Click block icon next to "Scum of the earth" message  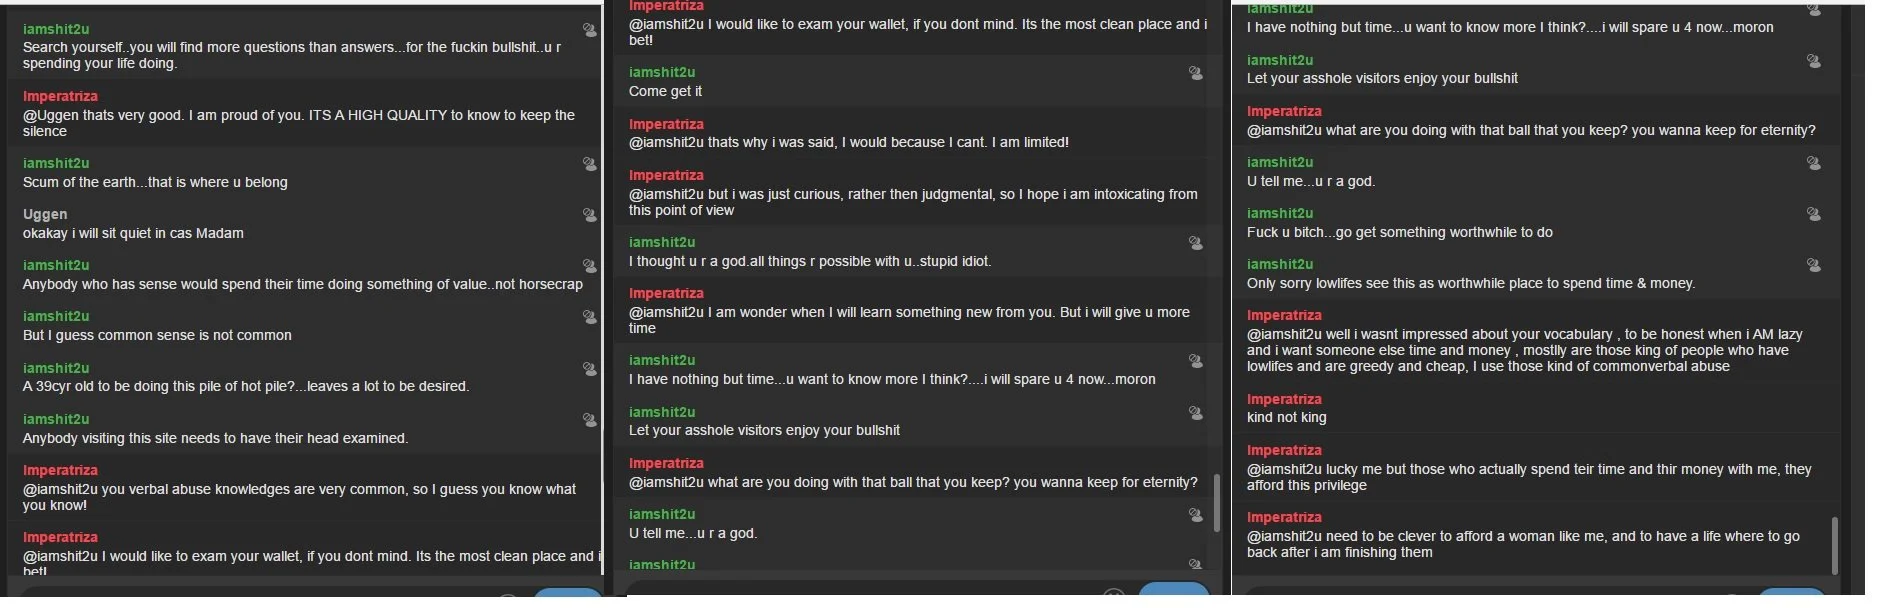[590, 164]
